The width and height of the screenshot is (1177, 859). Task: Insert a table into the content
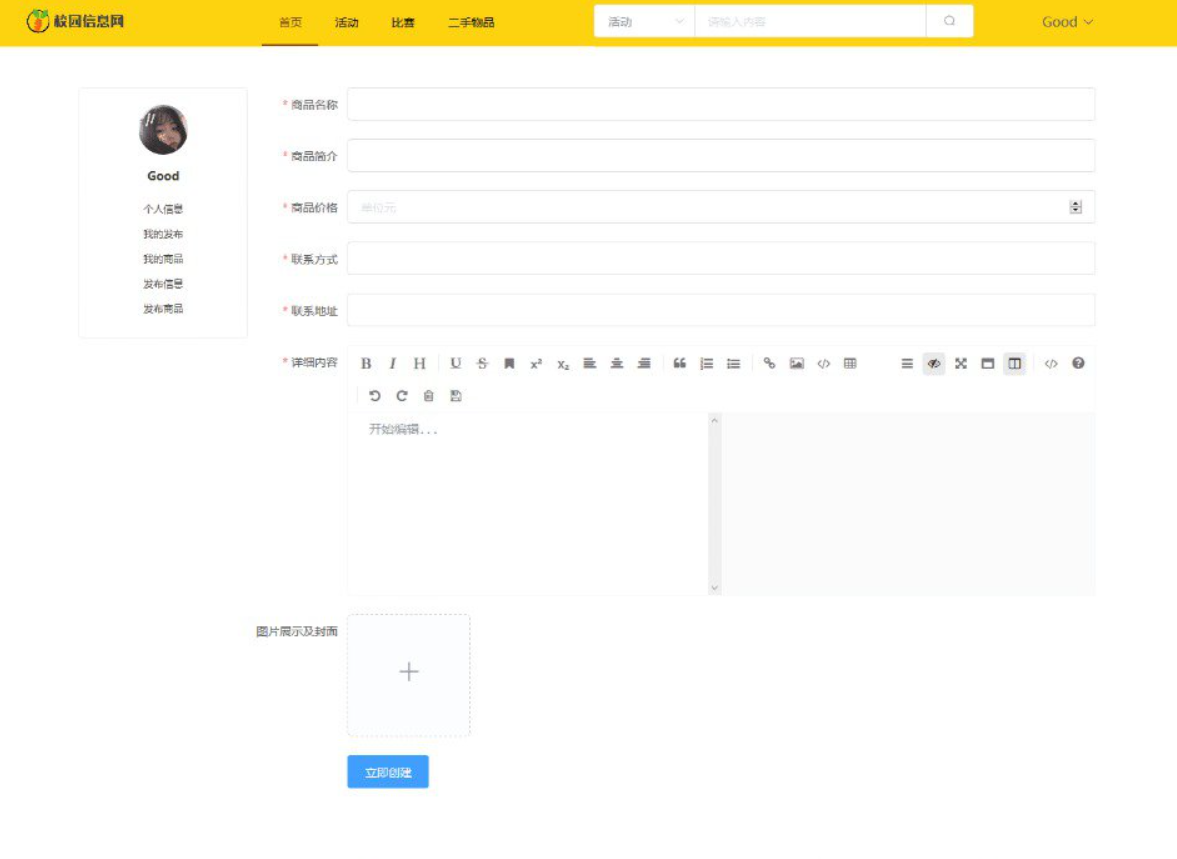pyautogui.click(x=850, y=364)
